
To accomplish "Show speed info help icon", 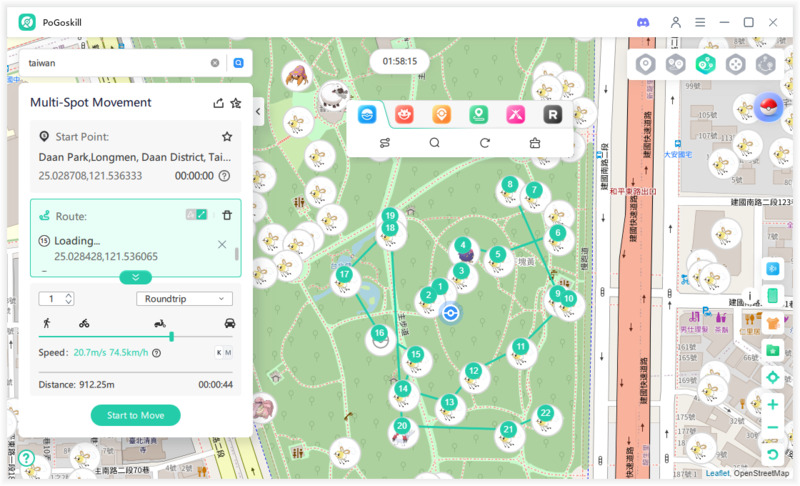I will point(157,353).
